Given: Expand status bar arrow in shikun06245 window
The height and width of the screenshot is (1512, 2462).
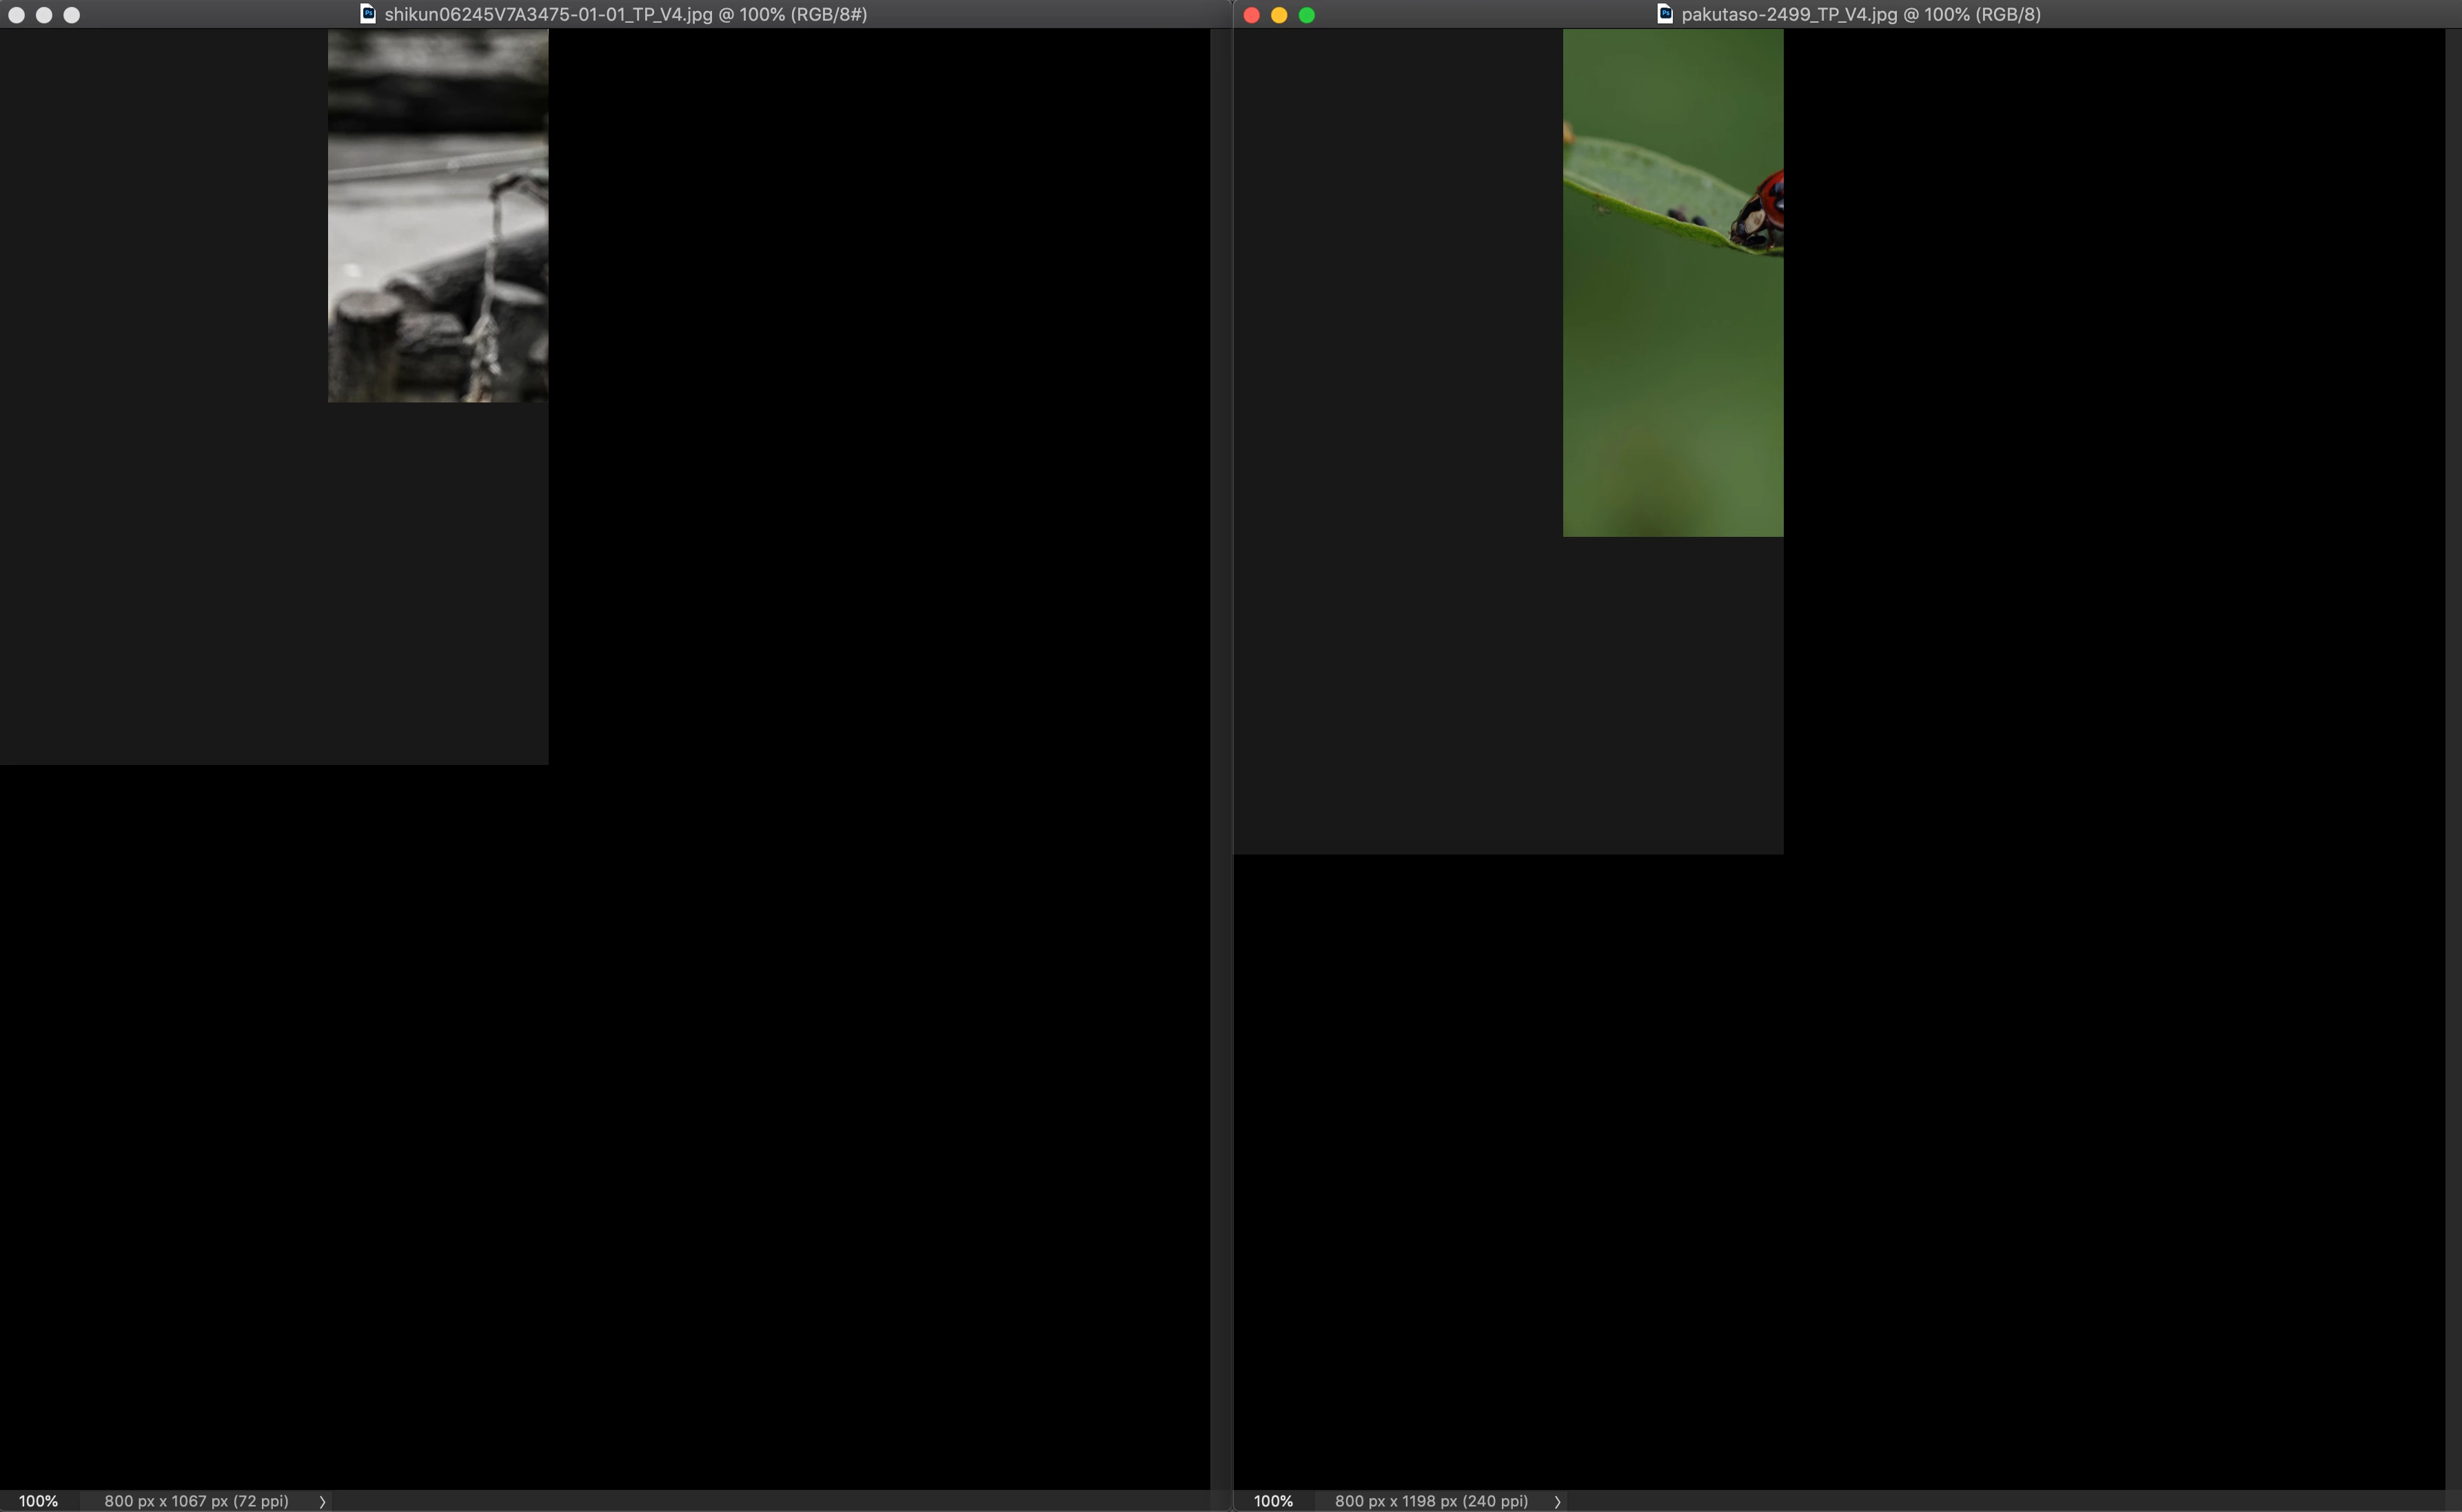Looking at the screenshot, I should click(322, 1501).
